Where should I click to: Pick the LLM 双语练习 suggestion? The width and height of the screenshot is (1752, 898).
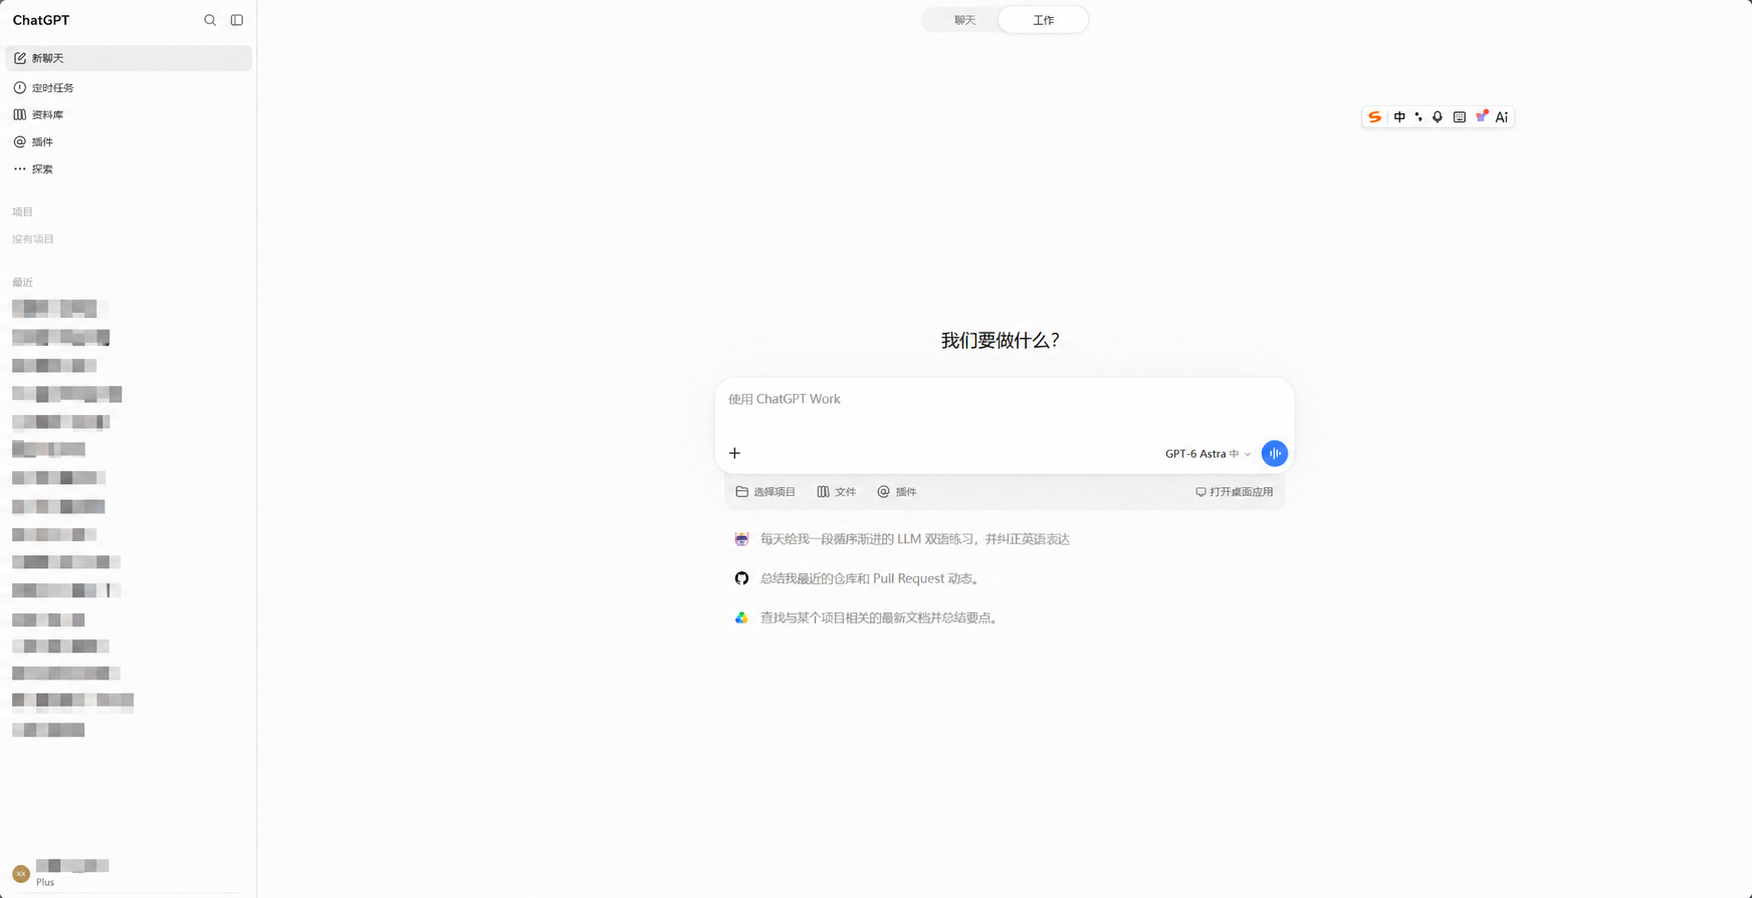902,539
